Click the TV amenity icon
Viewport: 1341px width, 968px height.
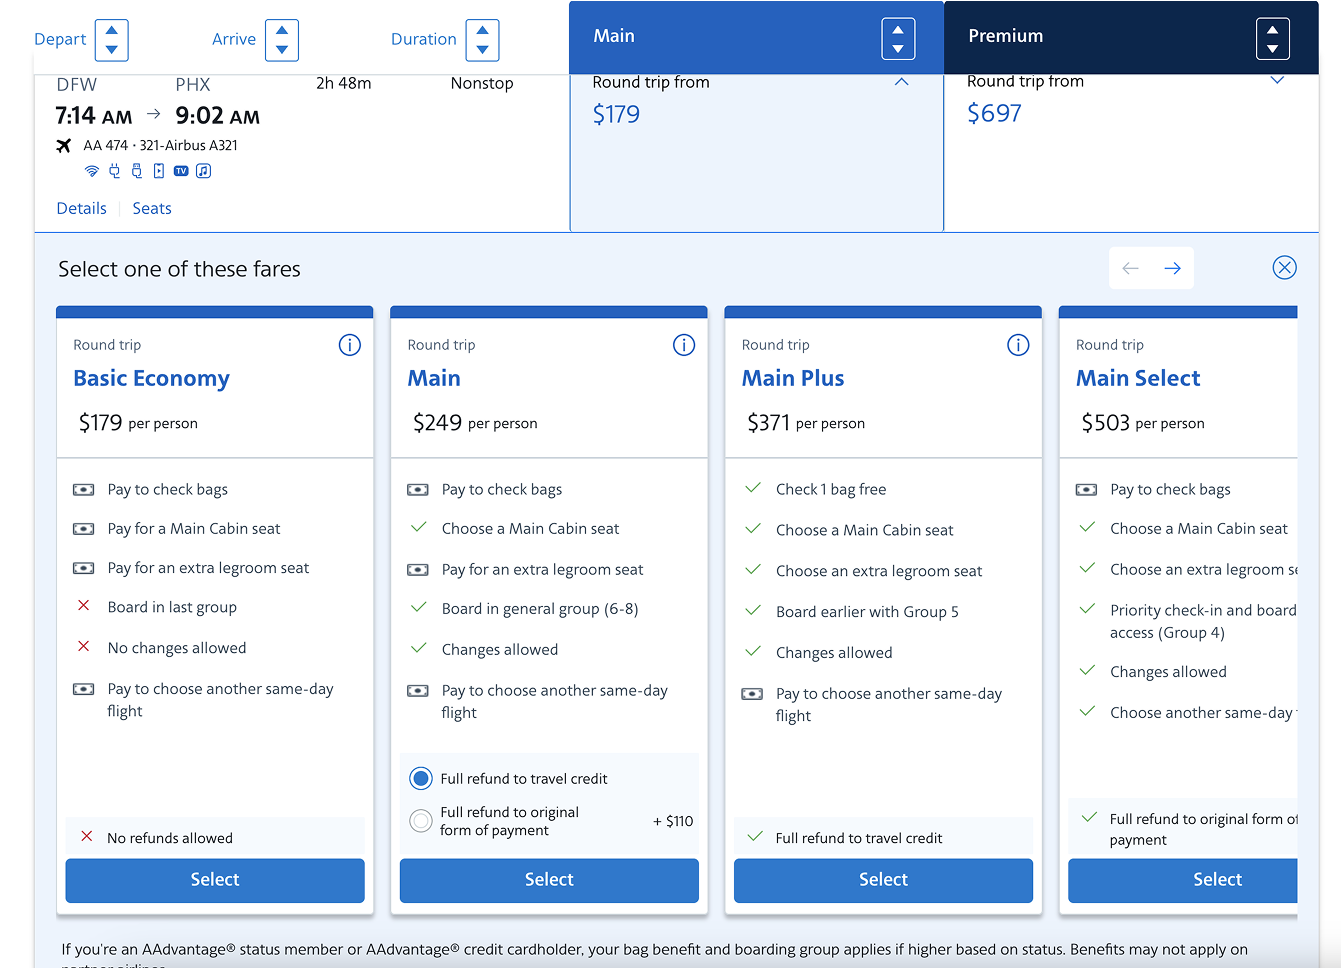(181, 171)
